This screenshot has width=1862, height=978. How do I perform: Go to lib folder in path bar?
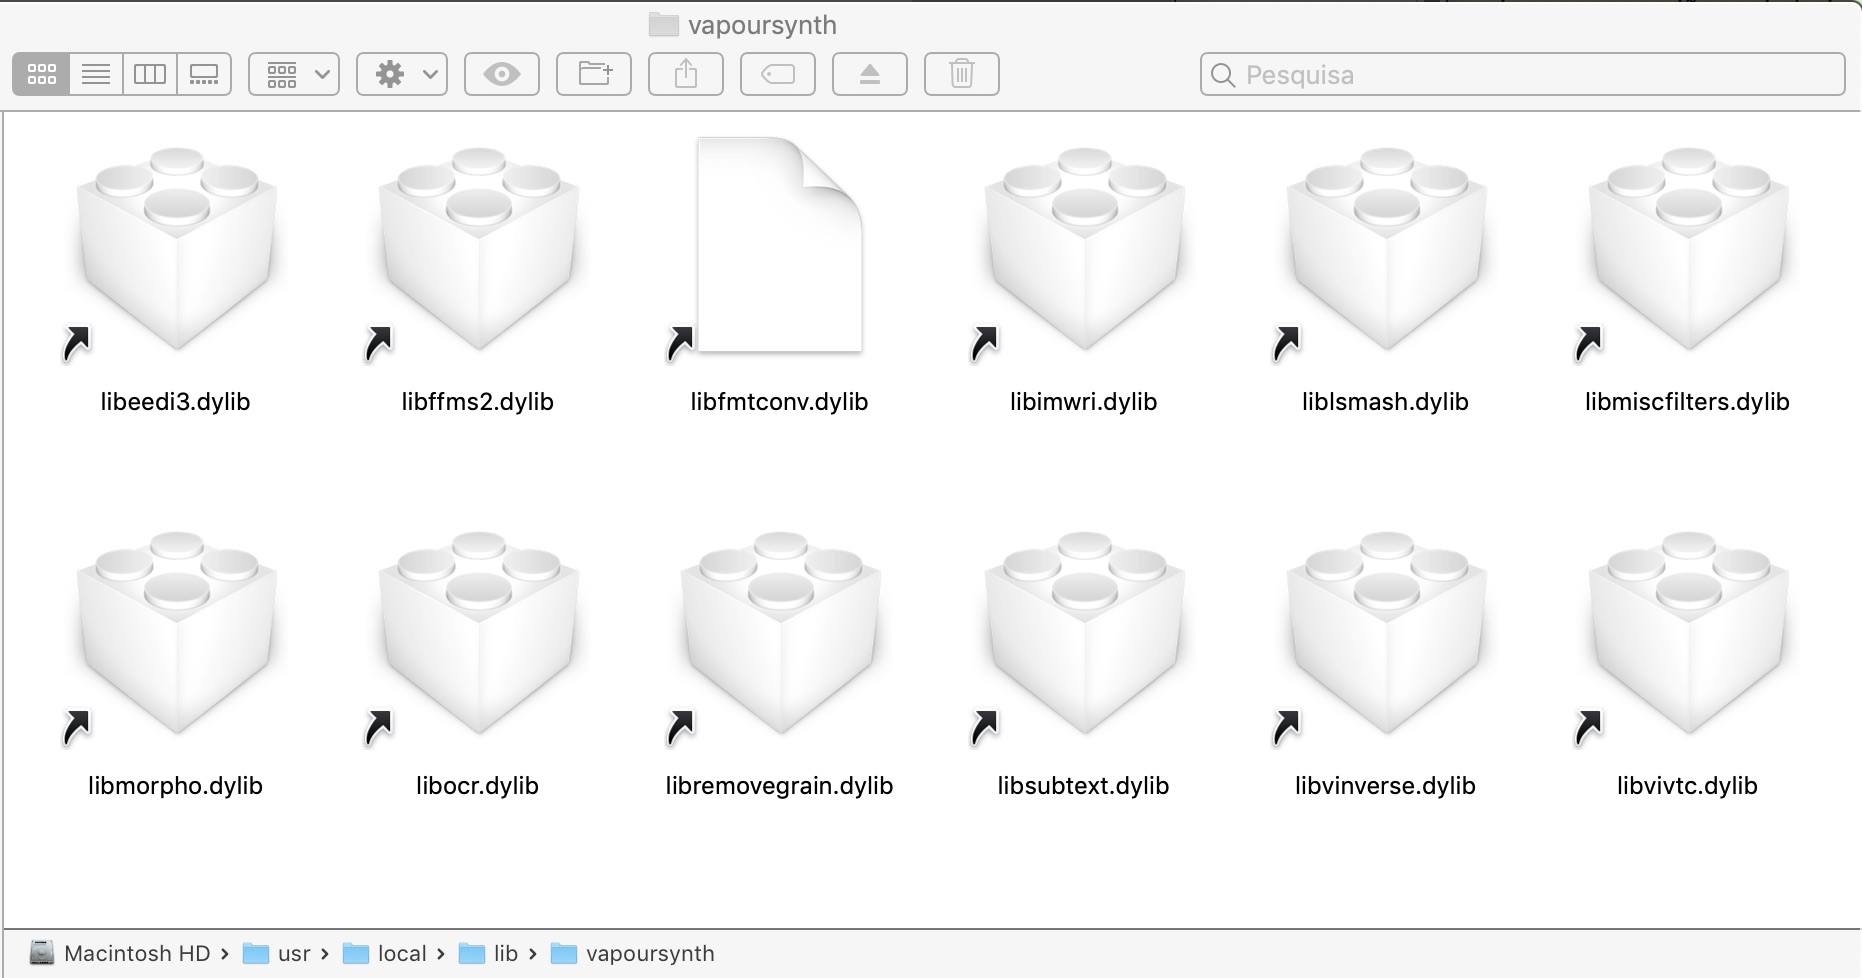click(x=489, y=953)
